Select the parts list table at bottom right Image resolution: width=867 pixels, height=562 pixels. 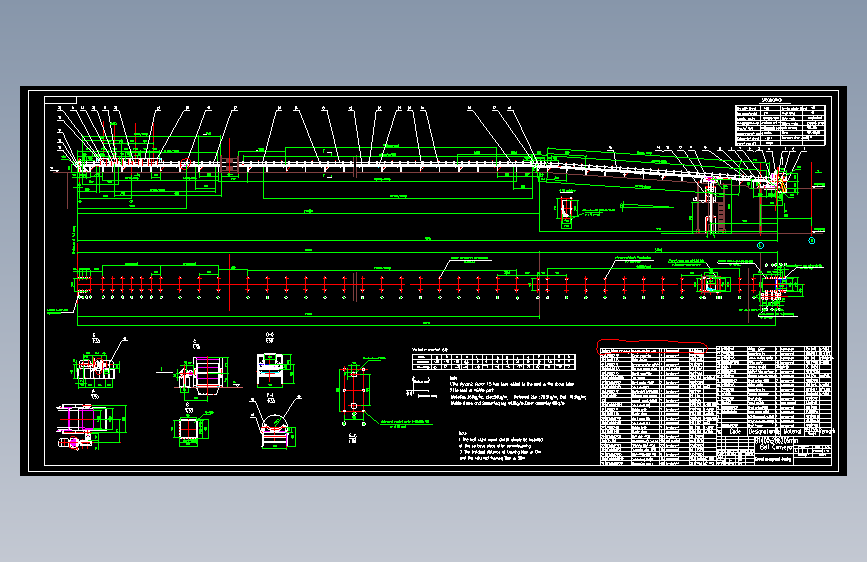pos(715,405)
